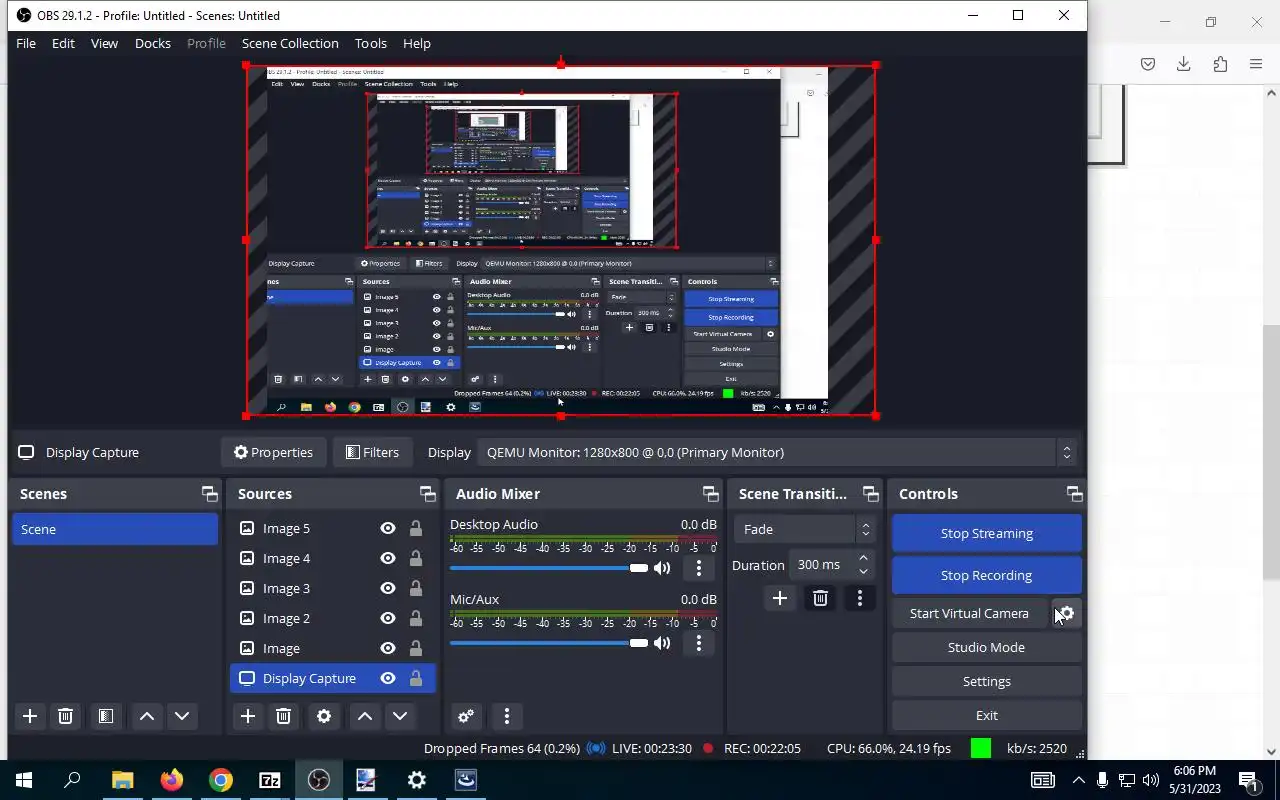Viewport: 1280px width, 800px height.
Task: Open View menu
Action: click(x=104, y=43)
